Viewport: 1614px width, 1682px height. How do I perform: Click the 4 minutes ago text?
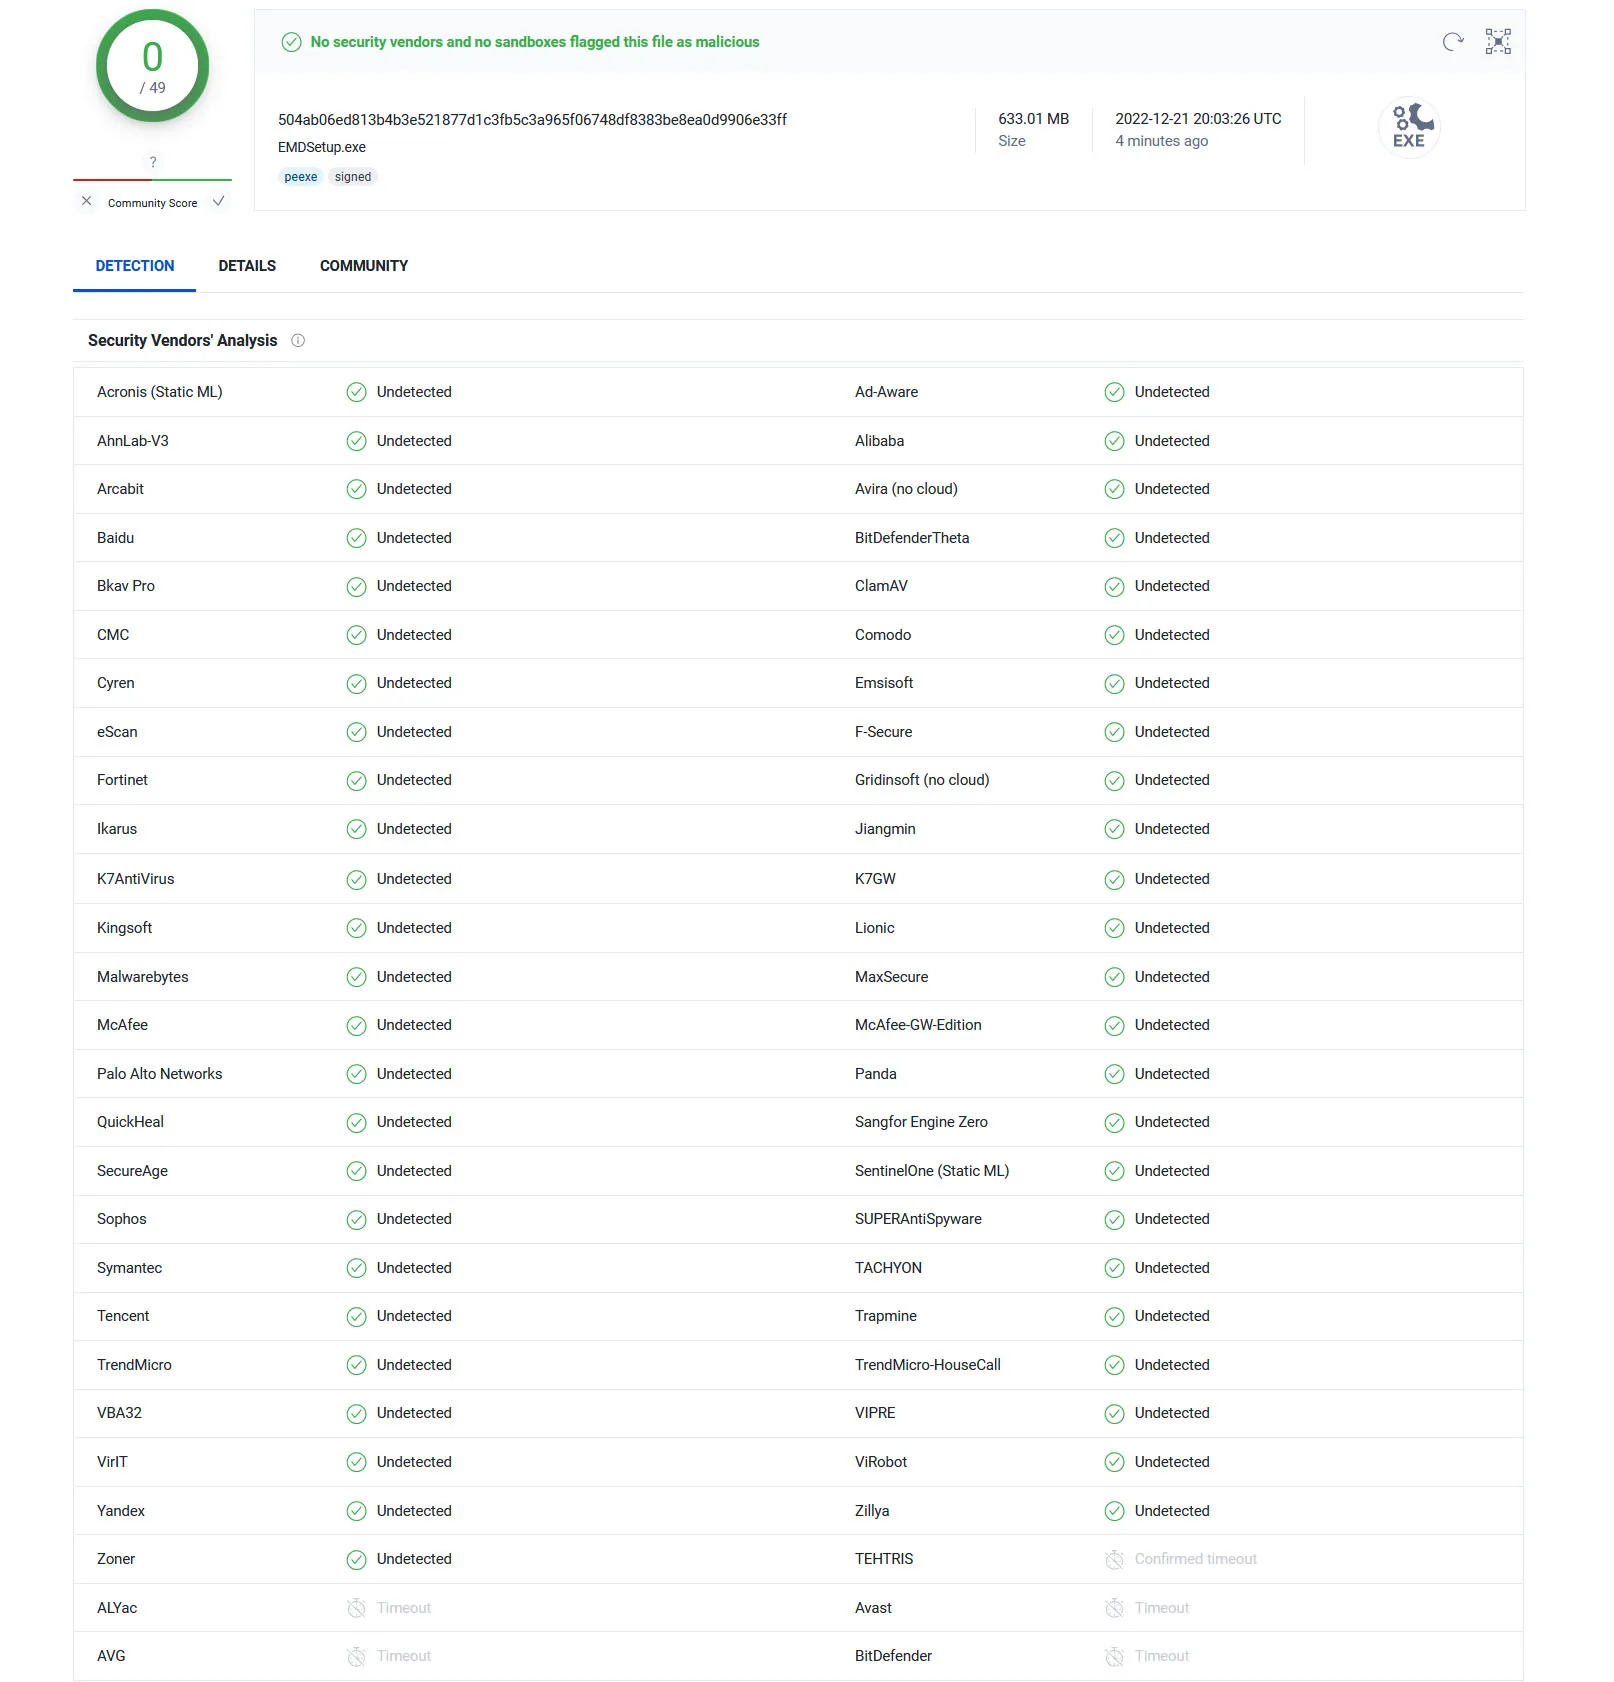[1162, 141]
